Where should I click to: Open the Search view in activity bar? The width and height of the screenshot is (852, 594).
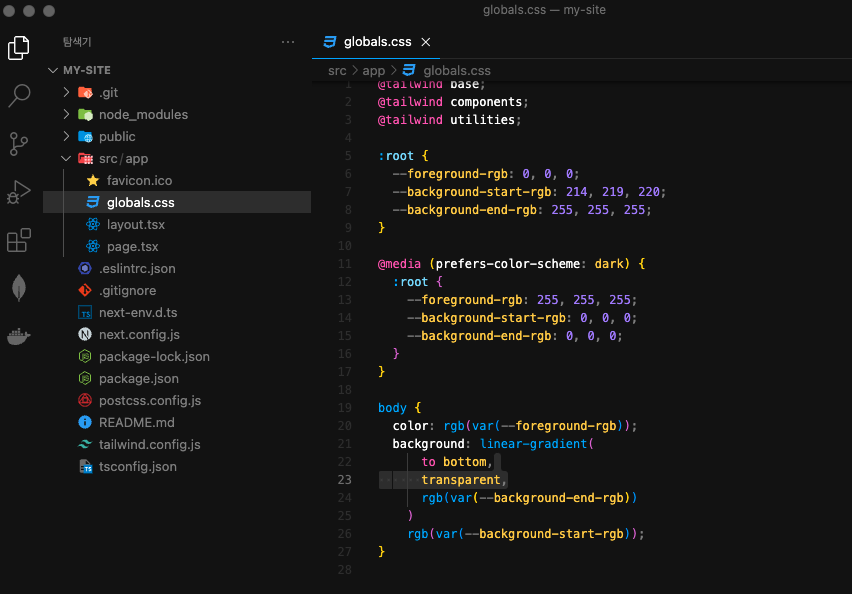pyautogui.click(x=18, y=96)
